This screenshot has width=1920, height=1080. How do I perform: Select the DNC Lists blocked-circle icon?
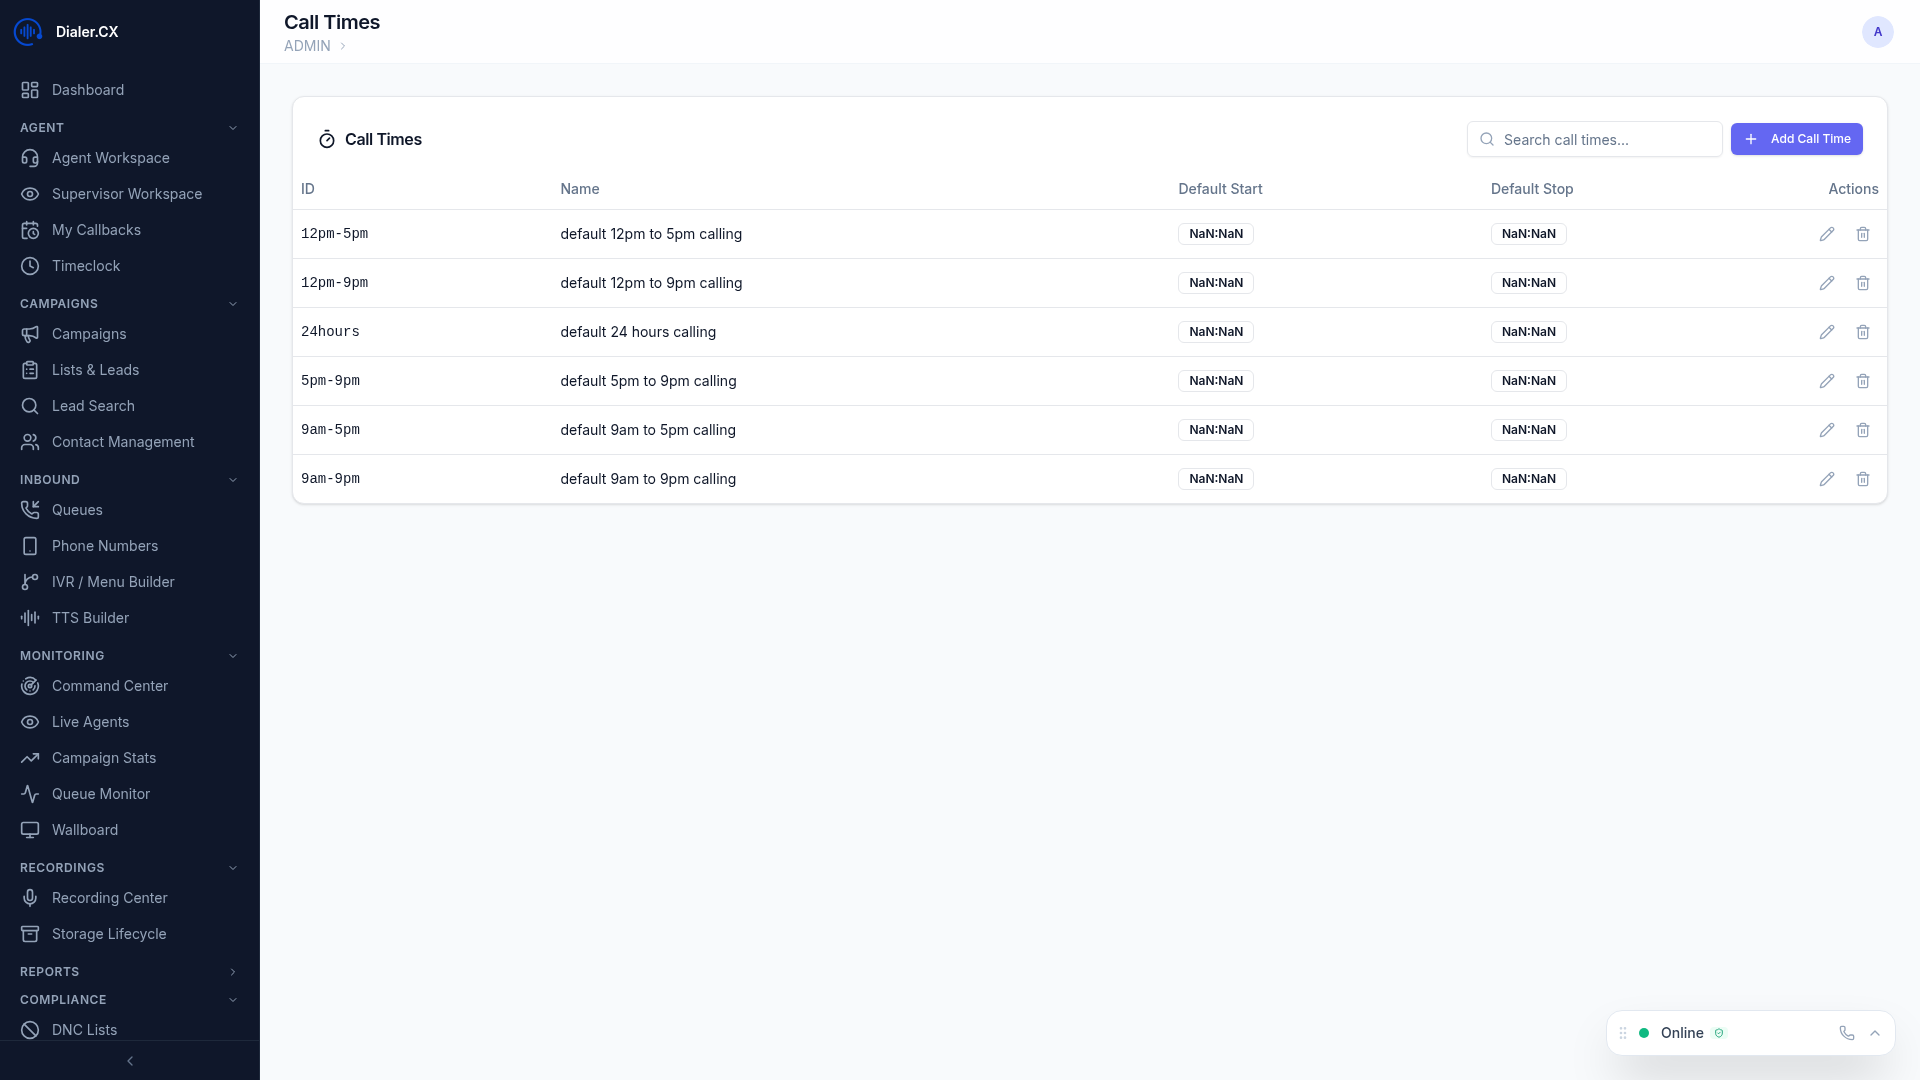click(x=30, y=1030)
